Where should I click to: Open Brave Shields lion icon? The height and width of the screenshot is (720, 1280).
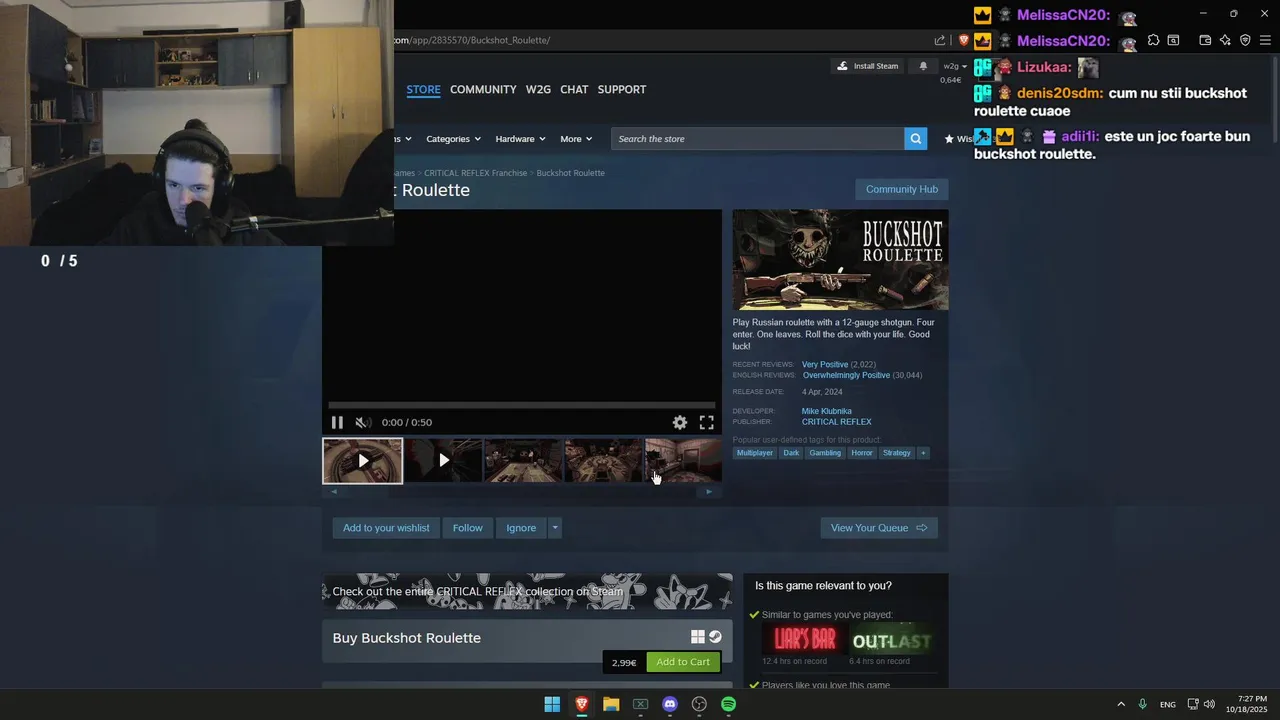point(964,40)
